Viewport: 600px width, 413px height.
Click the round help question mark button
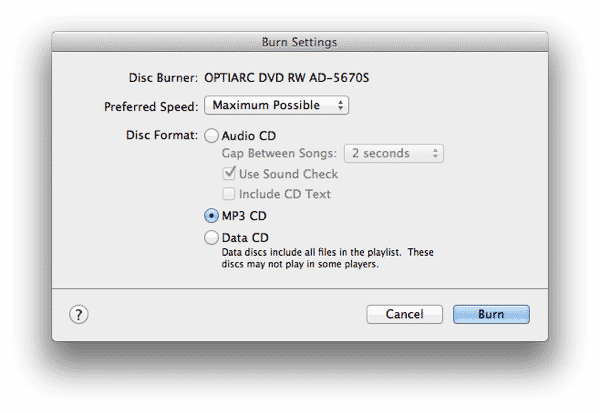(x=79, y=314)
